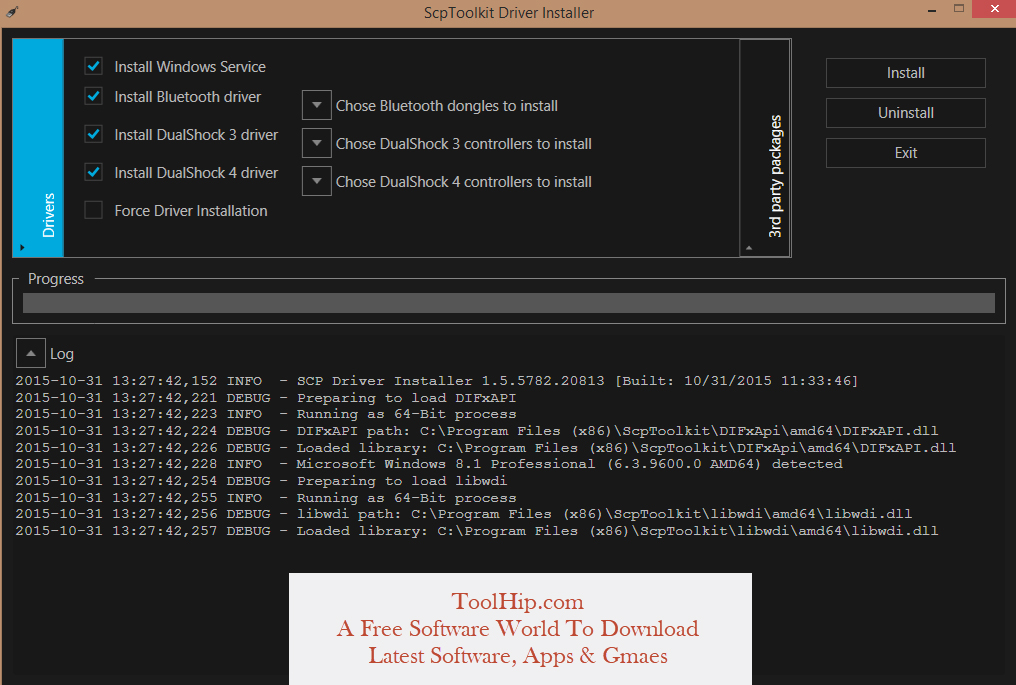Click the Progress group label
The image size is (1016, 685).
56,279
